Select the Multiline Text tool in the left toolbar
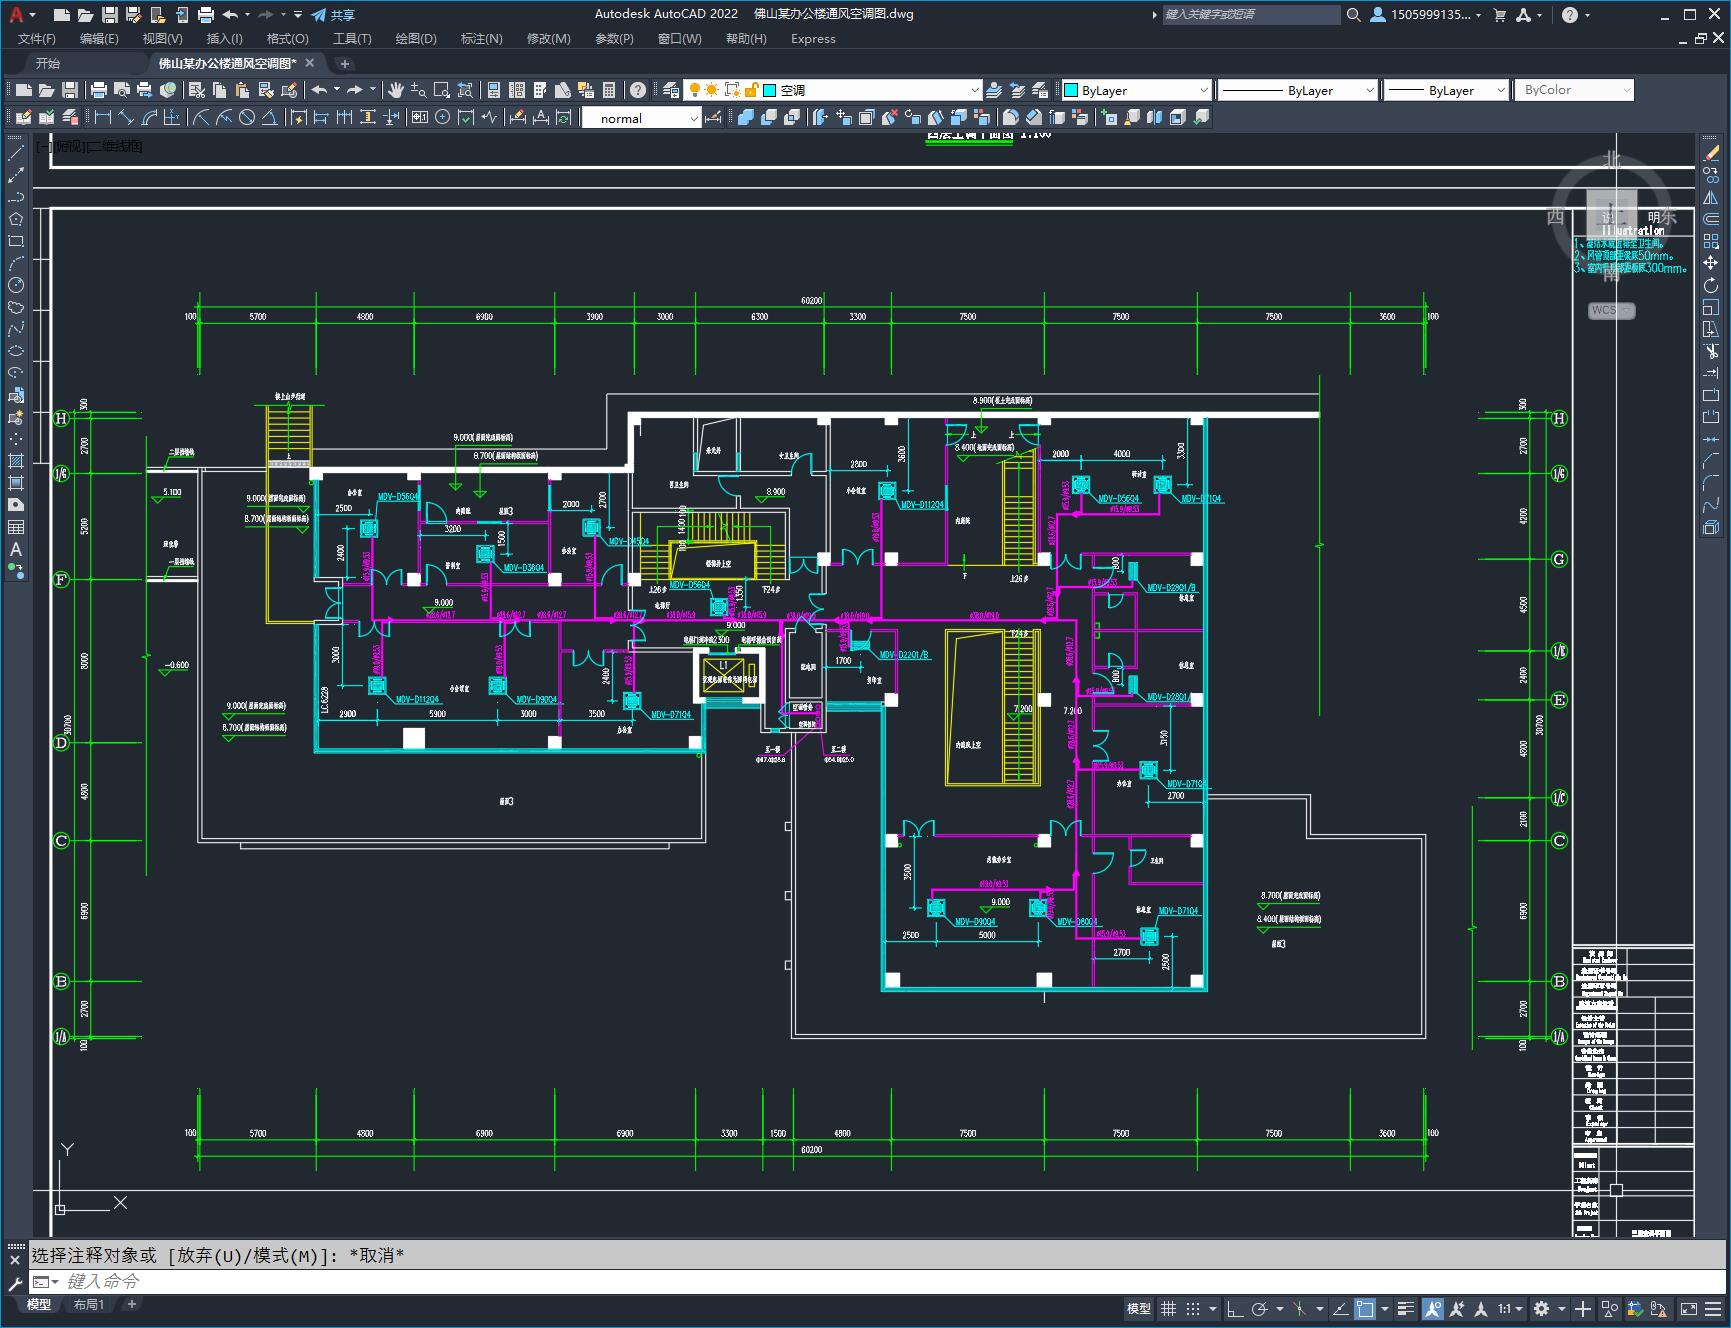This screenshot has height=1328, width=1731. coord(16,549)
